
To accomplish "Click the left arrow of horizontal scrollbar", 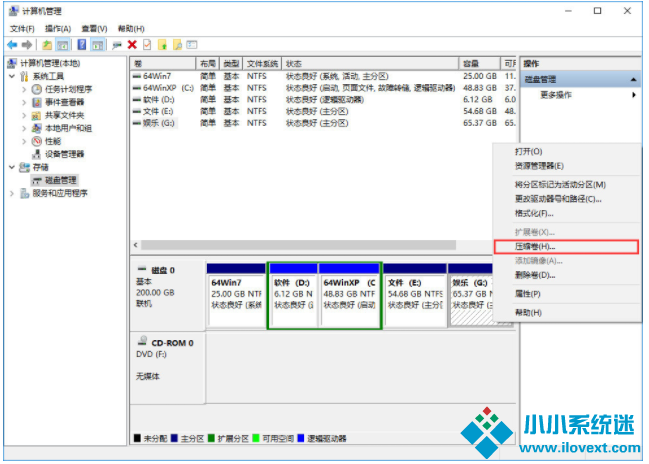I will [136, 245].
